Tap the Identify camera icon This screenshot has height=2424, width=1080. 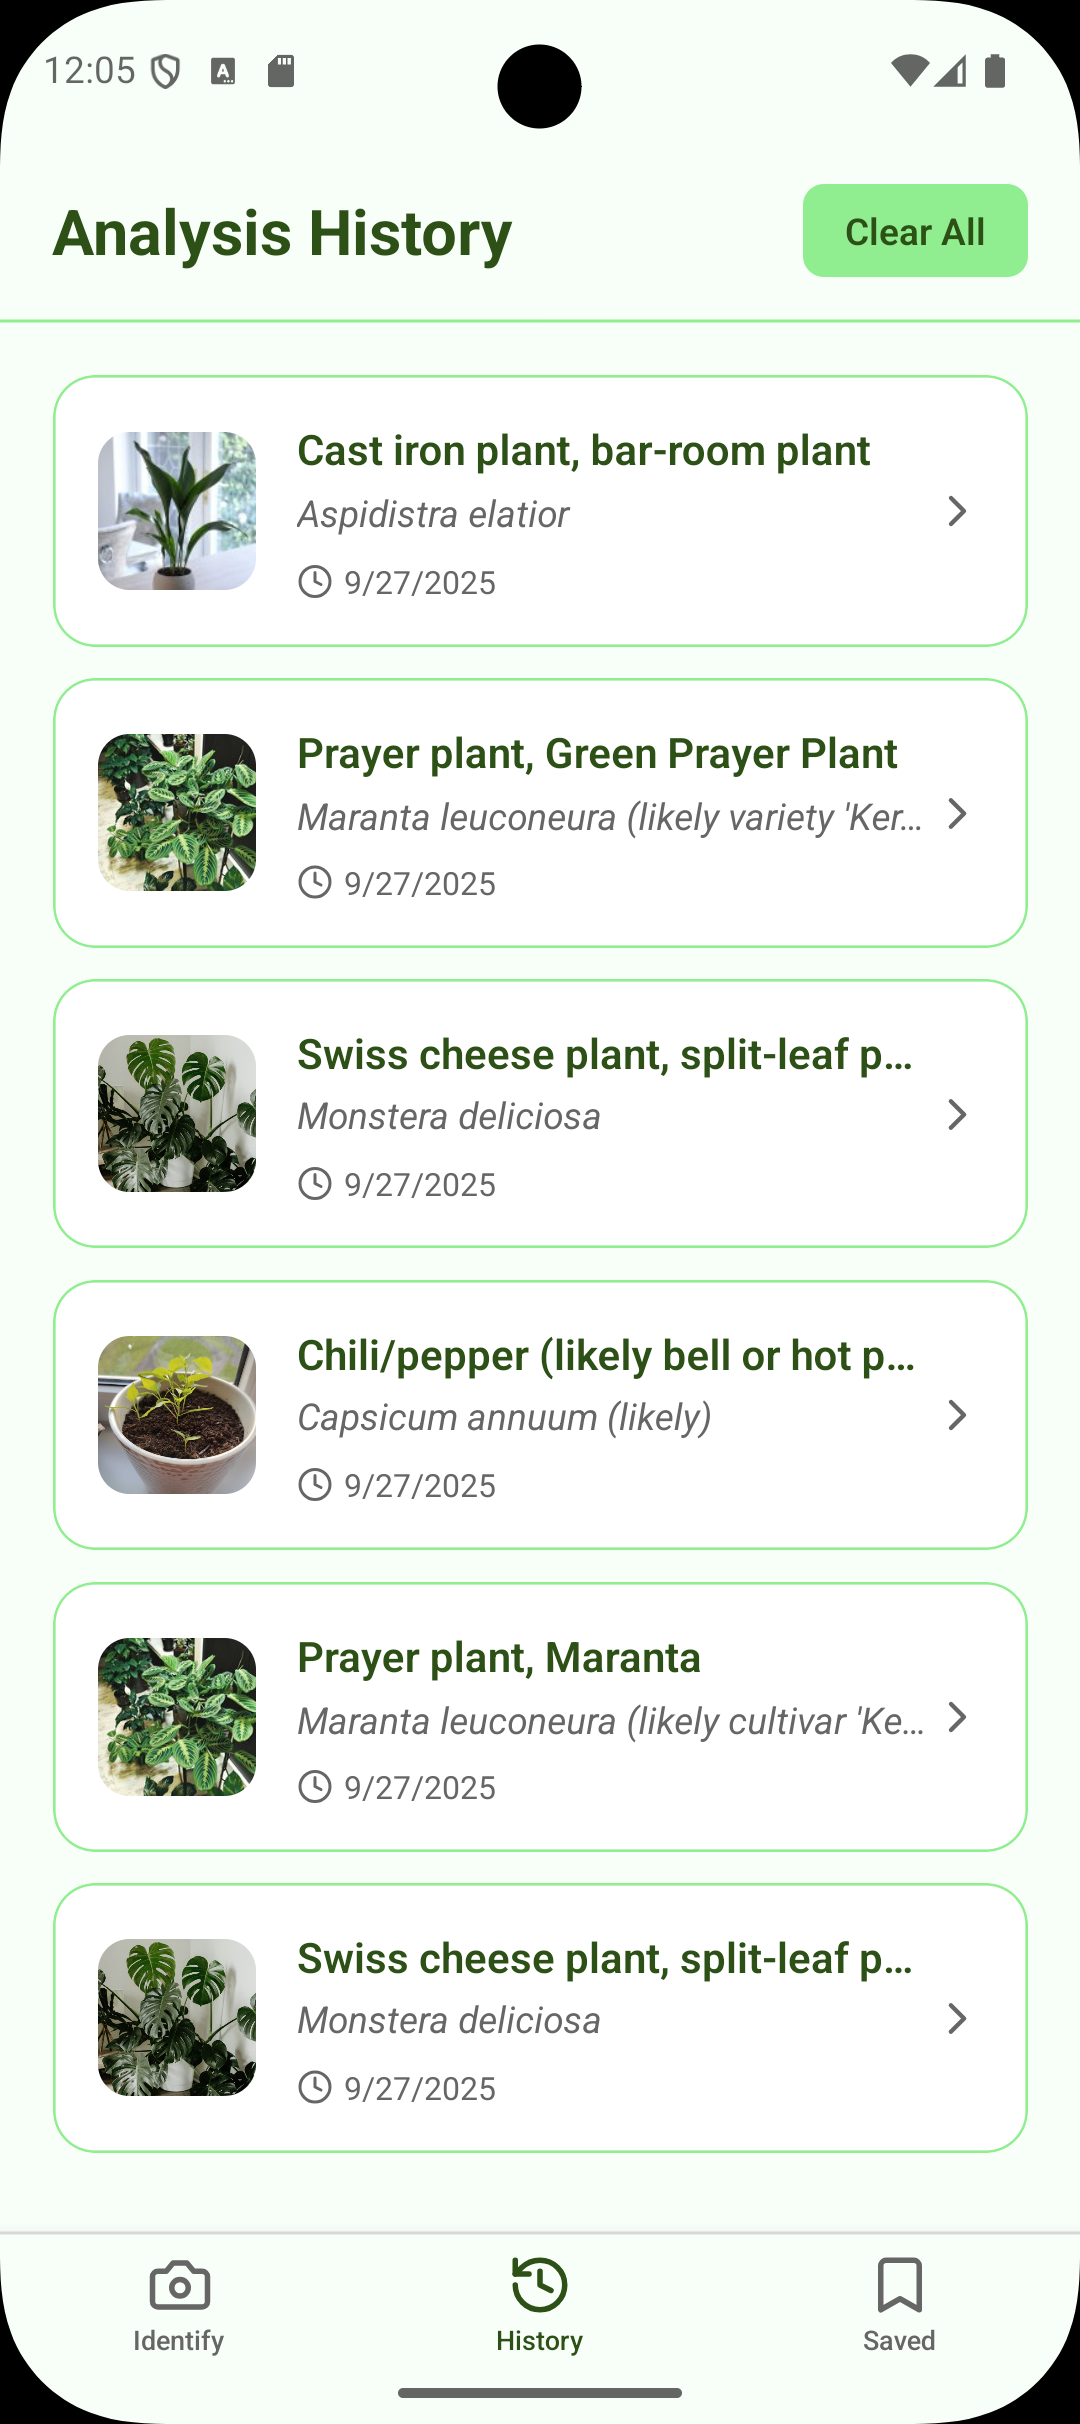click(179, 2286)
